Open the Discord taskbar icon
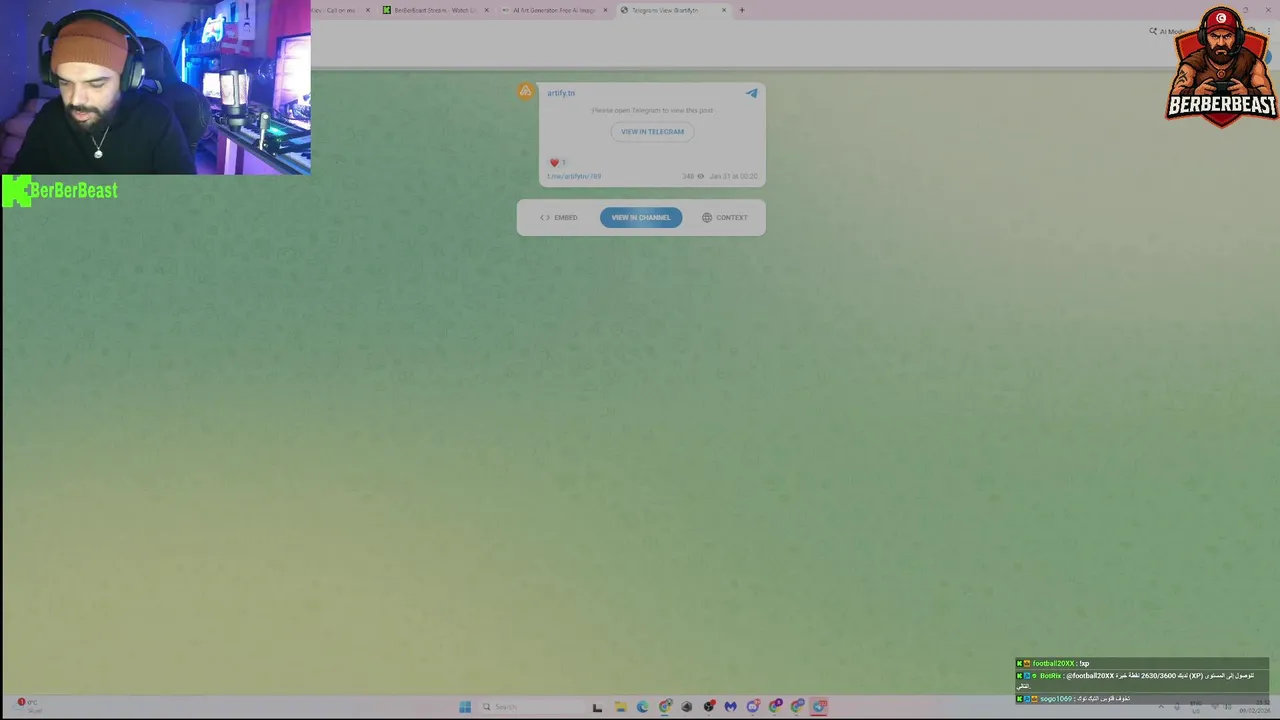Viewport: 1280px width, 720px height. click(753, 707)
